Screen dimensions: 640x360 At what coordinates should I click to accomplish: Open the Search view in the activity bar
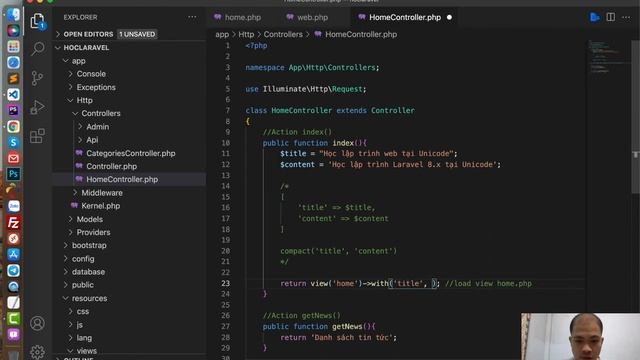[38, 49]
